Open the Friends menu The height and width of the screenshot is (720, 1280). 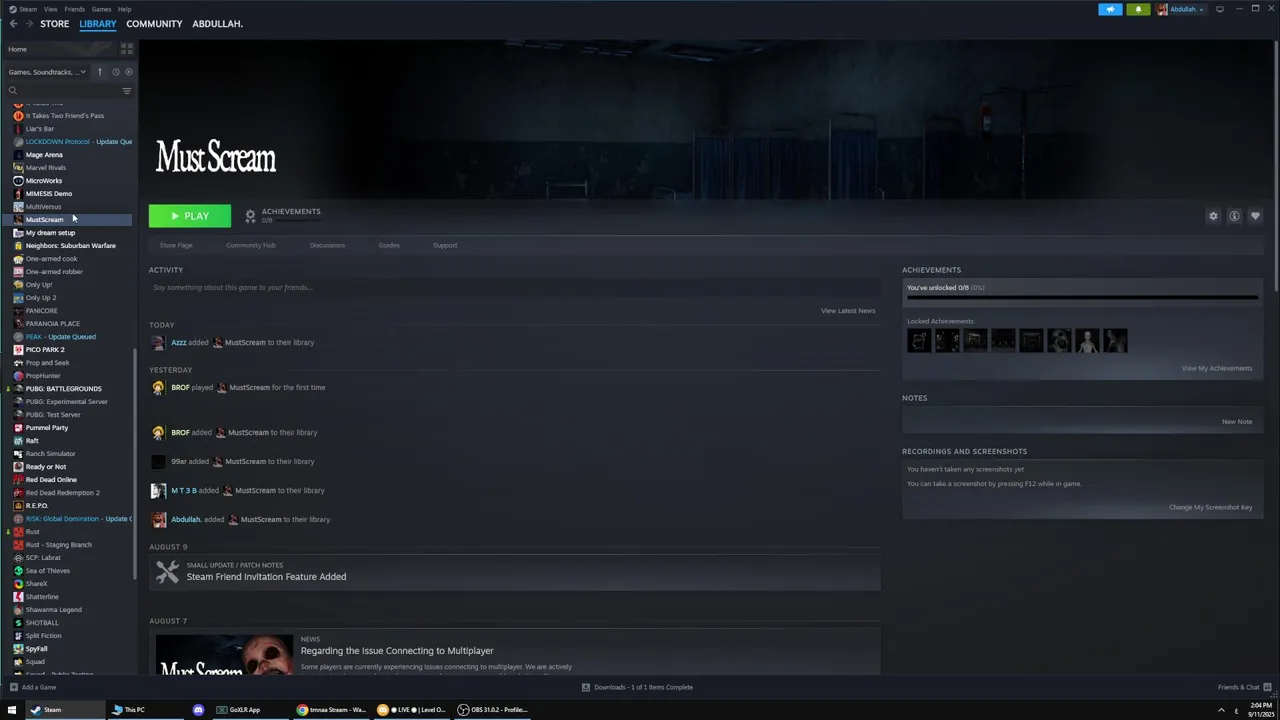pyautogui.click(x=75, y=9)
